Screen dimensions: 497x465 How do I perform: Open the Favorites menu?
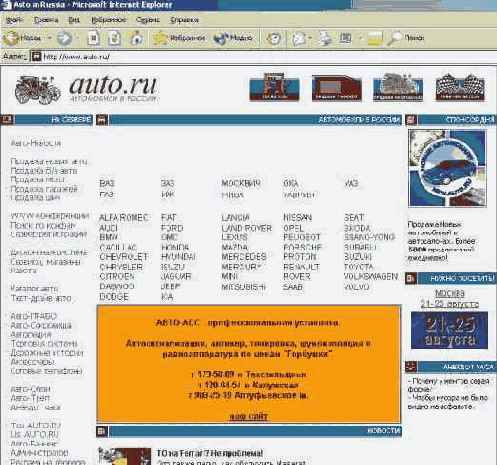pyautogui.click(x=109, y=20)
